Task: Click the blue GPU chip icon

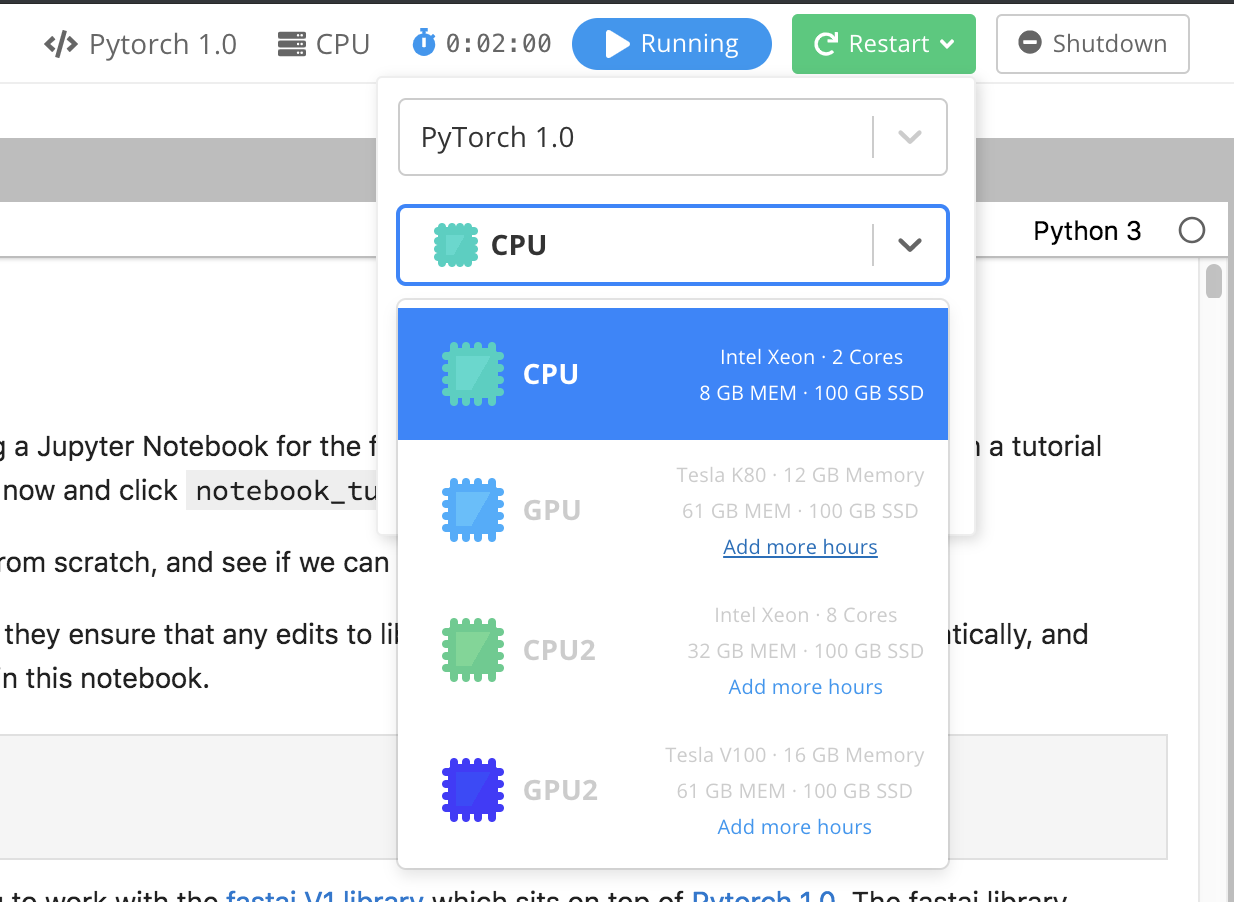Action: click(x=473, y=510)
